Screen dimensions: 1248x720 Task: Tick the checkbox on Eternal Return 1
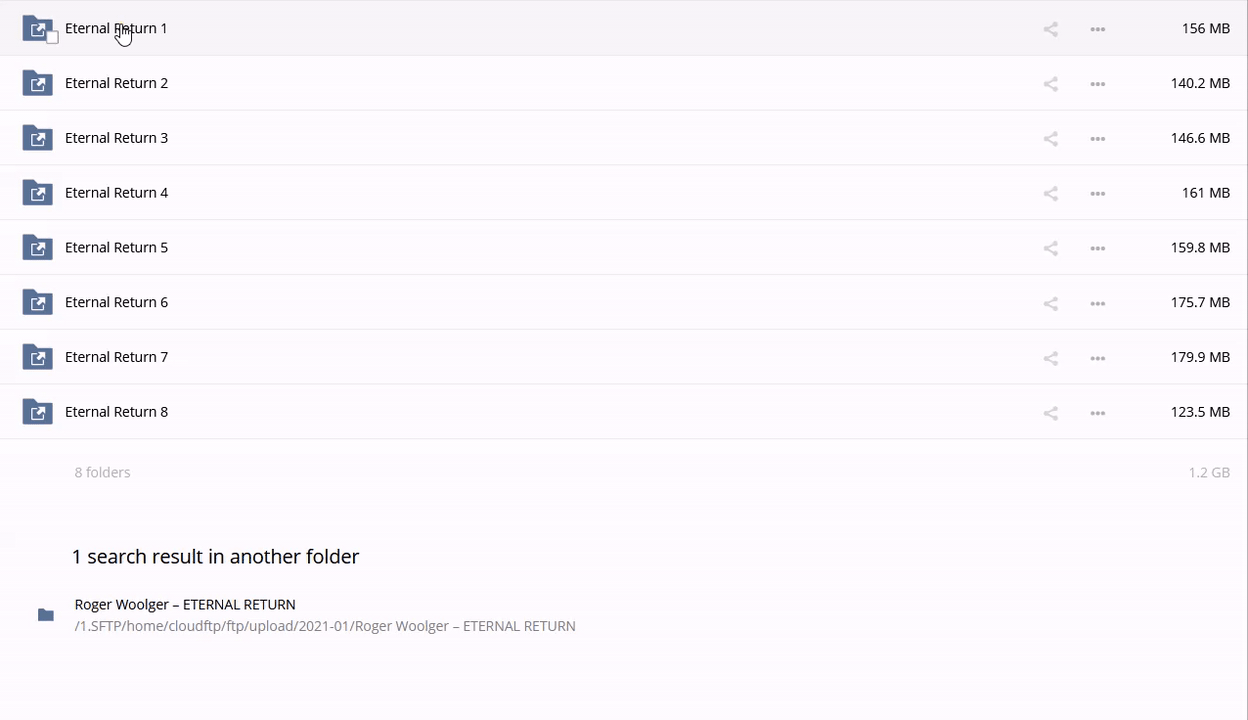coord(52,38)
